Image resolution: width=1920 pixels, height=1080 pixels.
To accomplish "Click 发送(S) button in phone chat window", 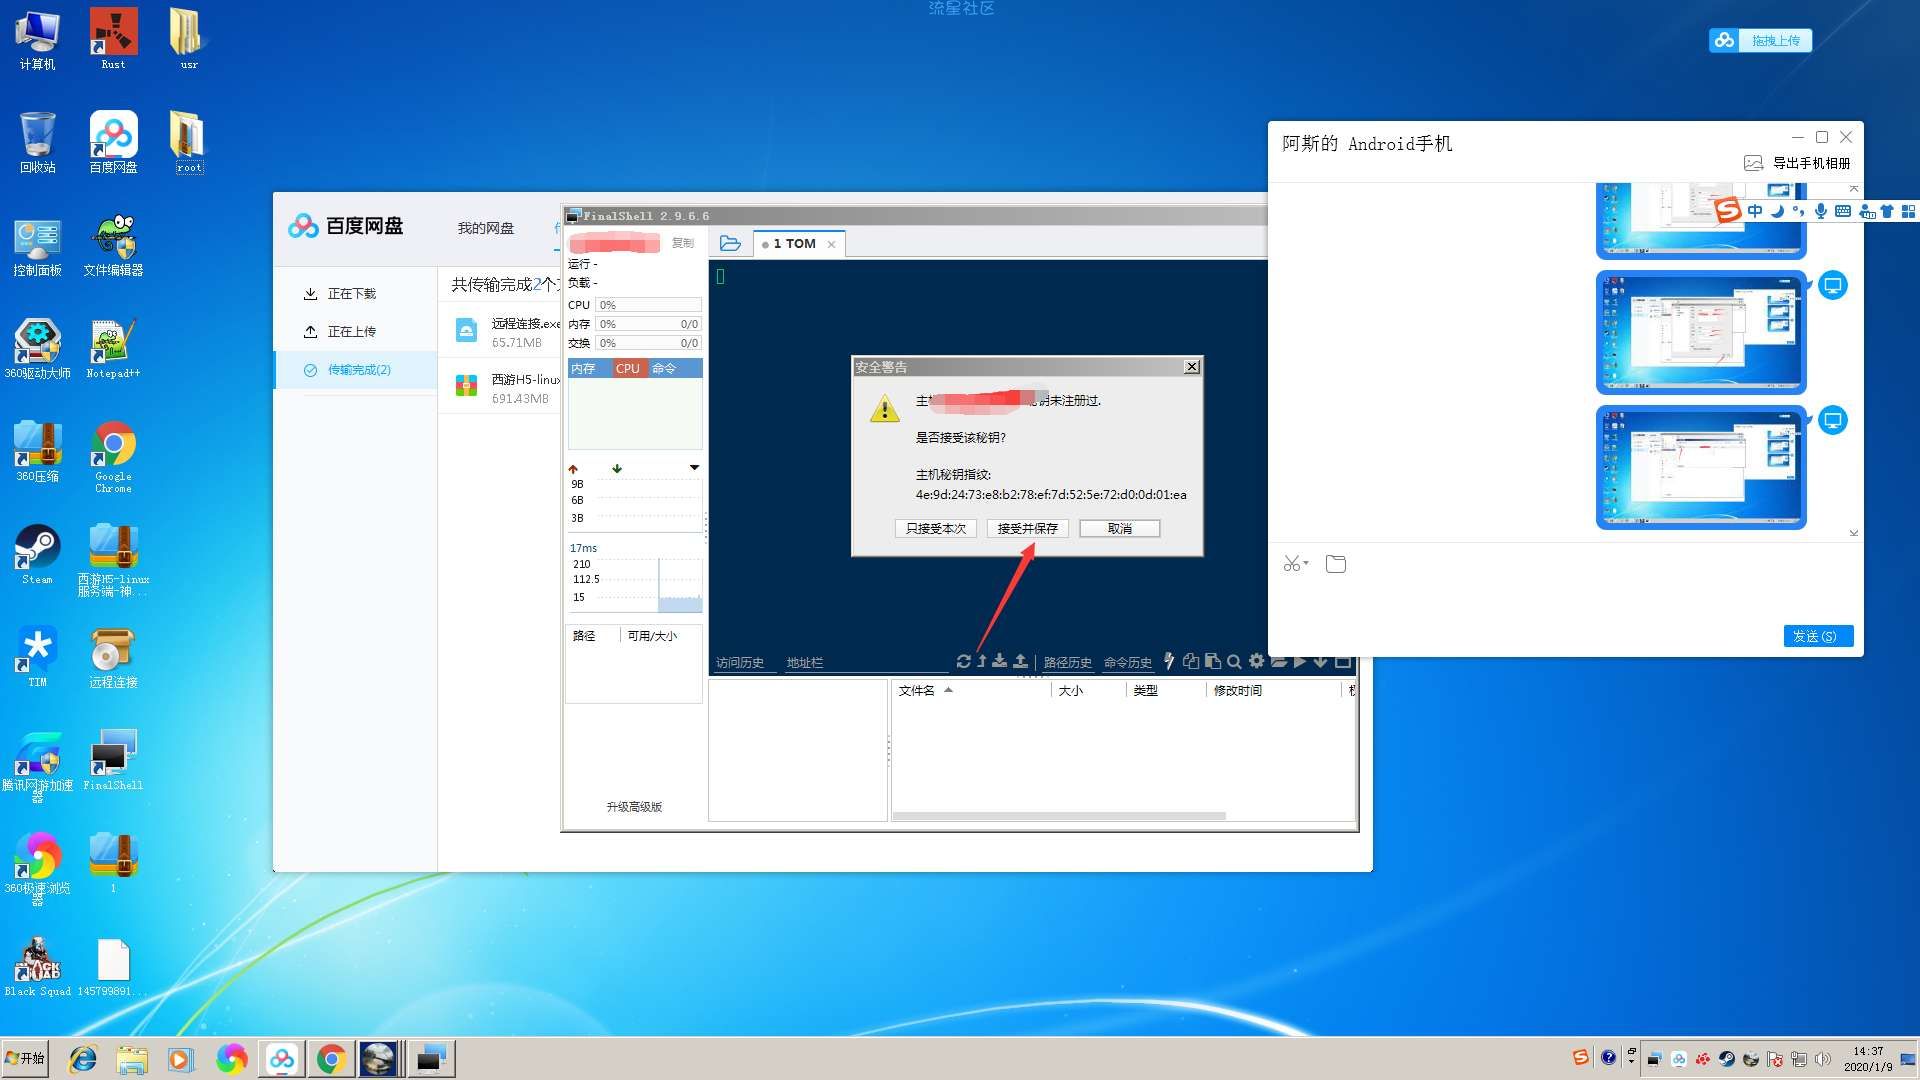I will tap(1818, 636).
